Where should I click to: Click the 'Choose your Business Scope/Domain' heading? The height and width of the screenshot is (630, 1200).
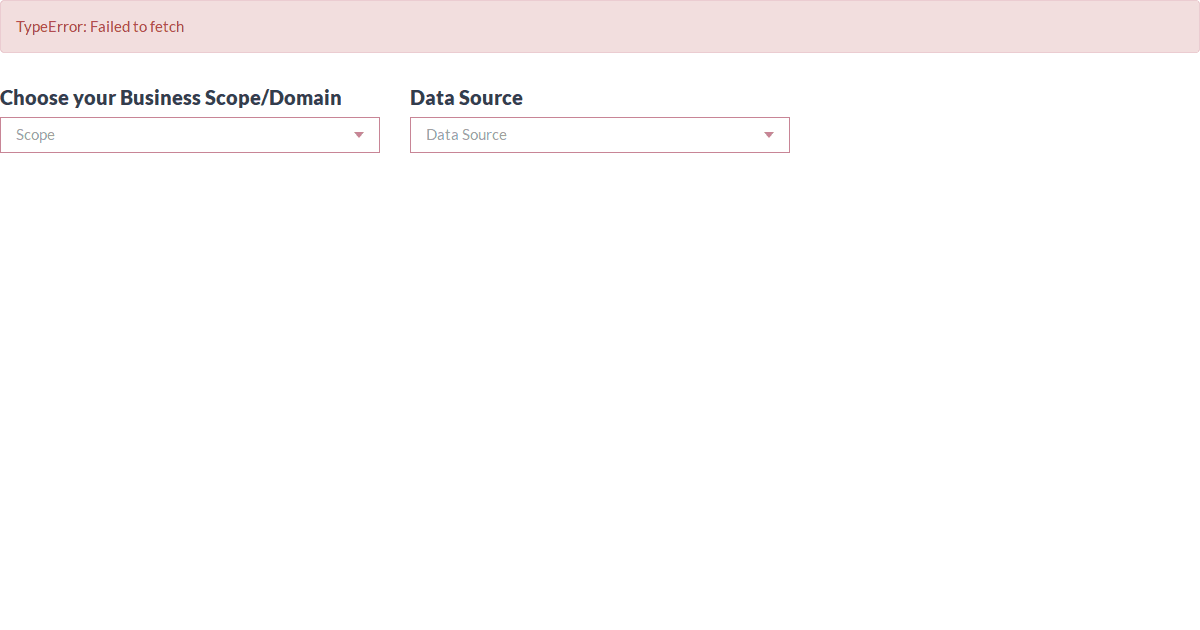(x=171, y=98)
